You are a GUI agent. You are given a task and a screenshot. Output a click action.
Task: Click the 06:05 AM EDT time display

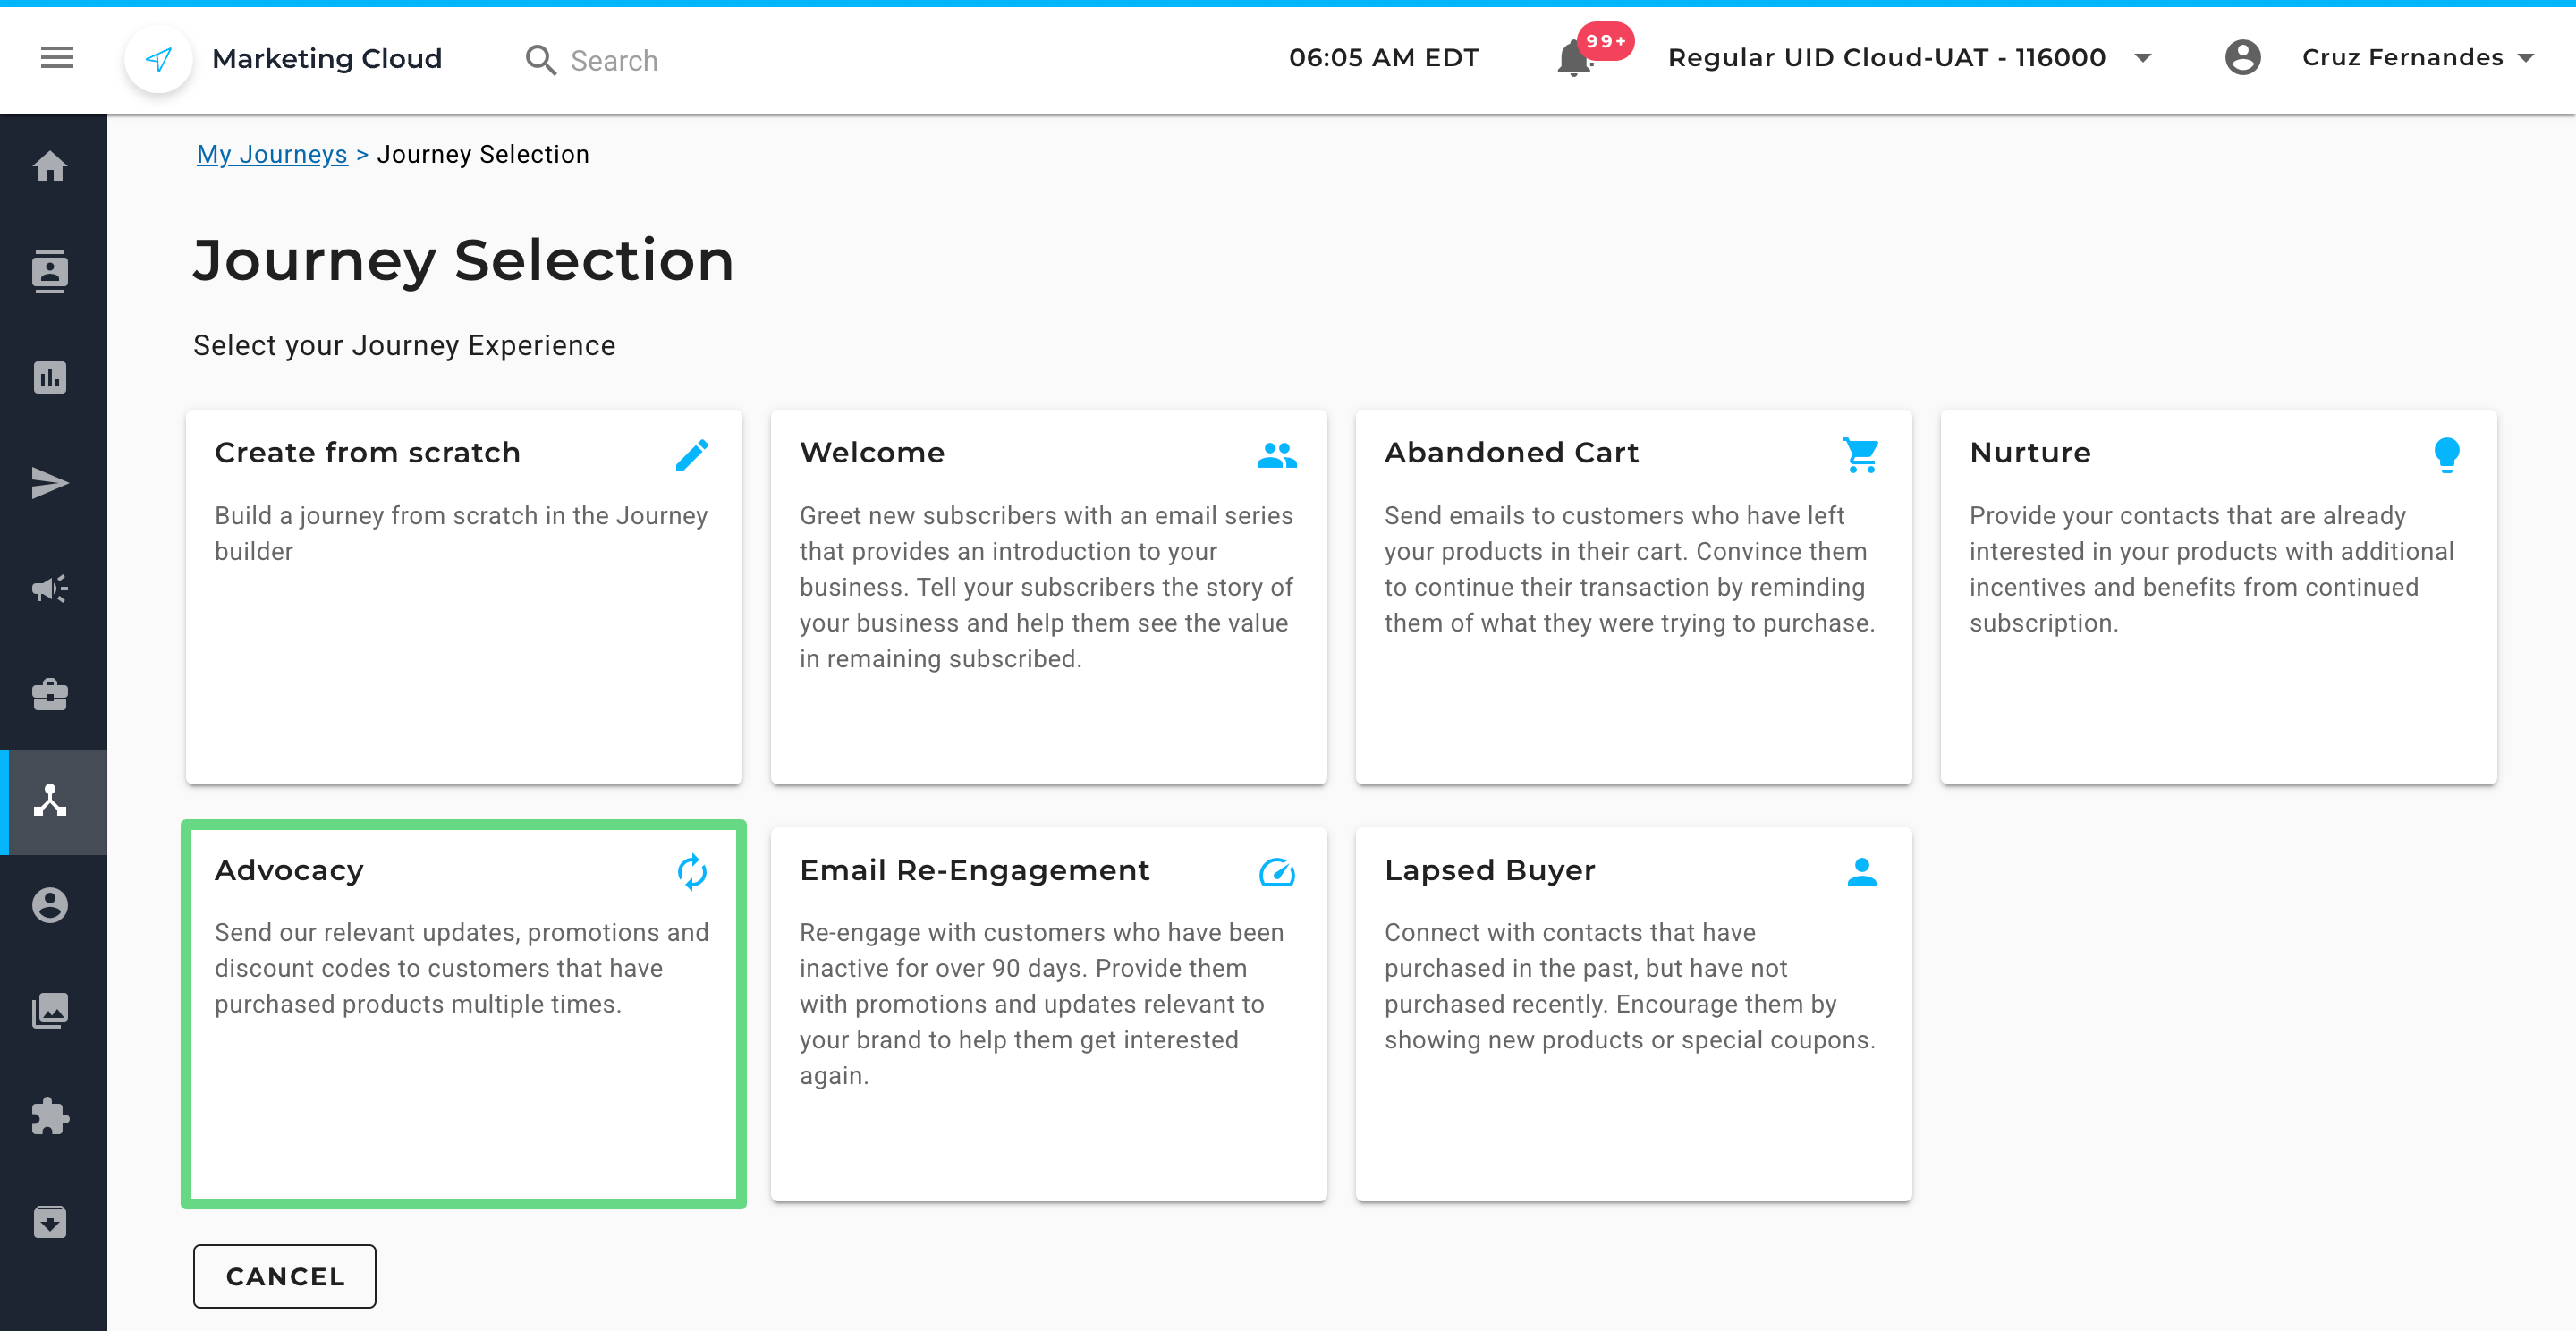point(1383,58)
